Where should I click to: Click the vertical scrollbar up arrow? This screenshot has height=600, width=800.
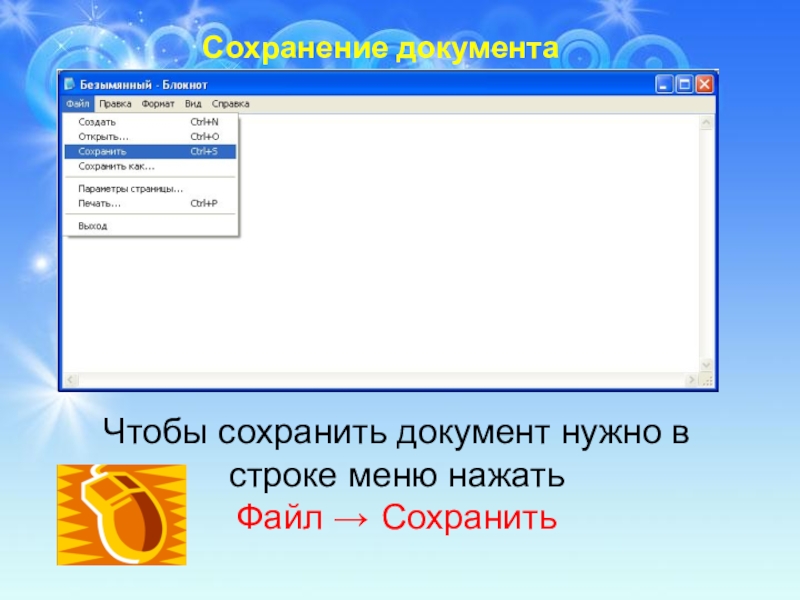pyautogui.click(x=706, y=123)
